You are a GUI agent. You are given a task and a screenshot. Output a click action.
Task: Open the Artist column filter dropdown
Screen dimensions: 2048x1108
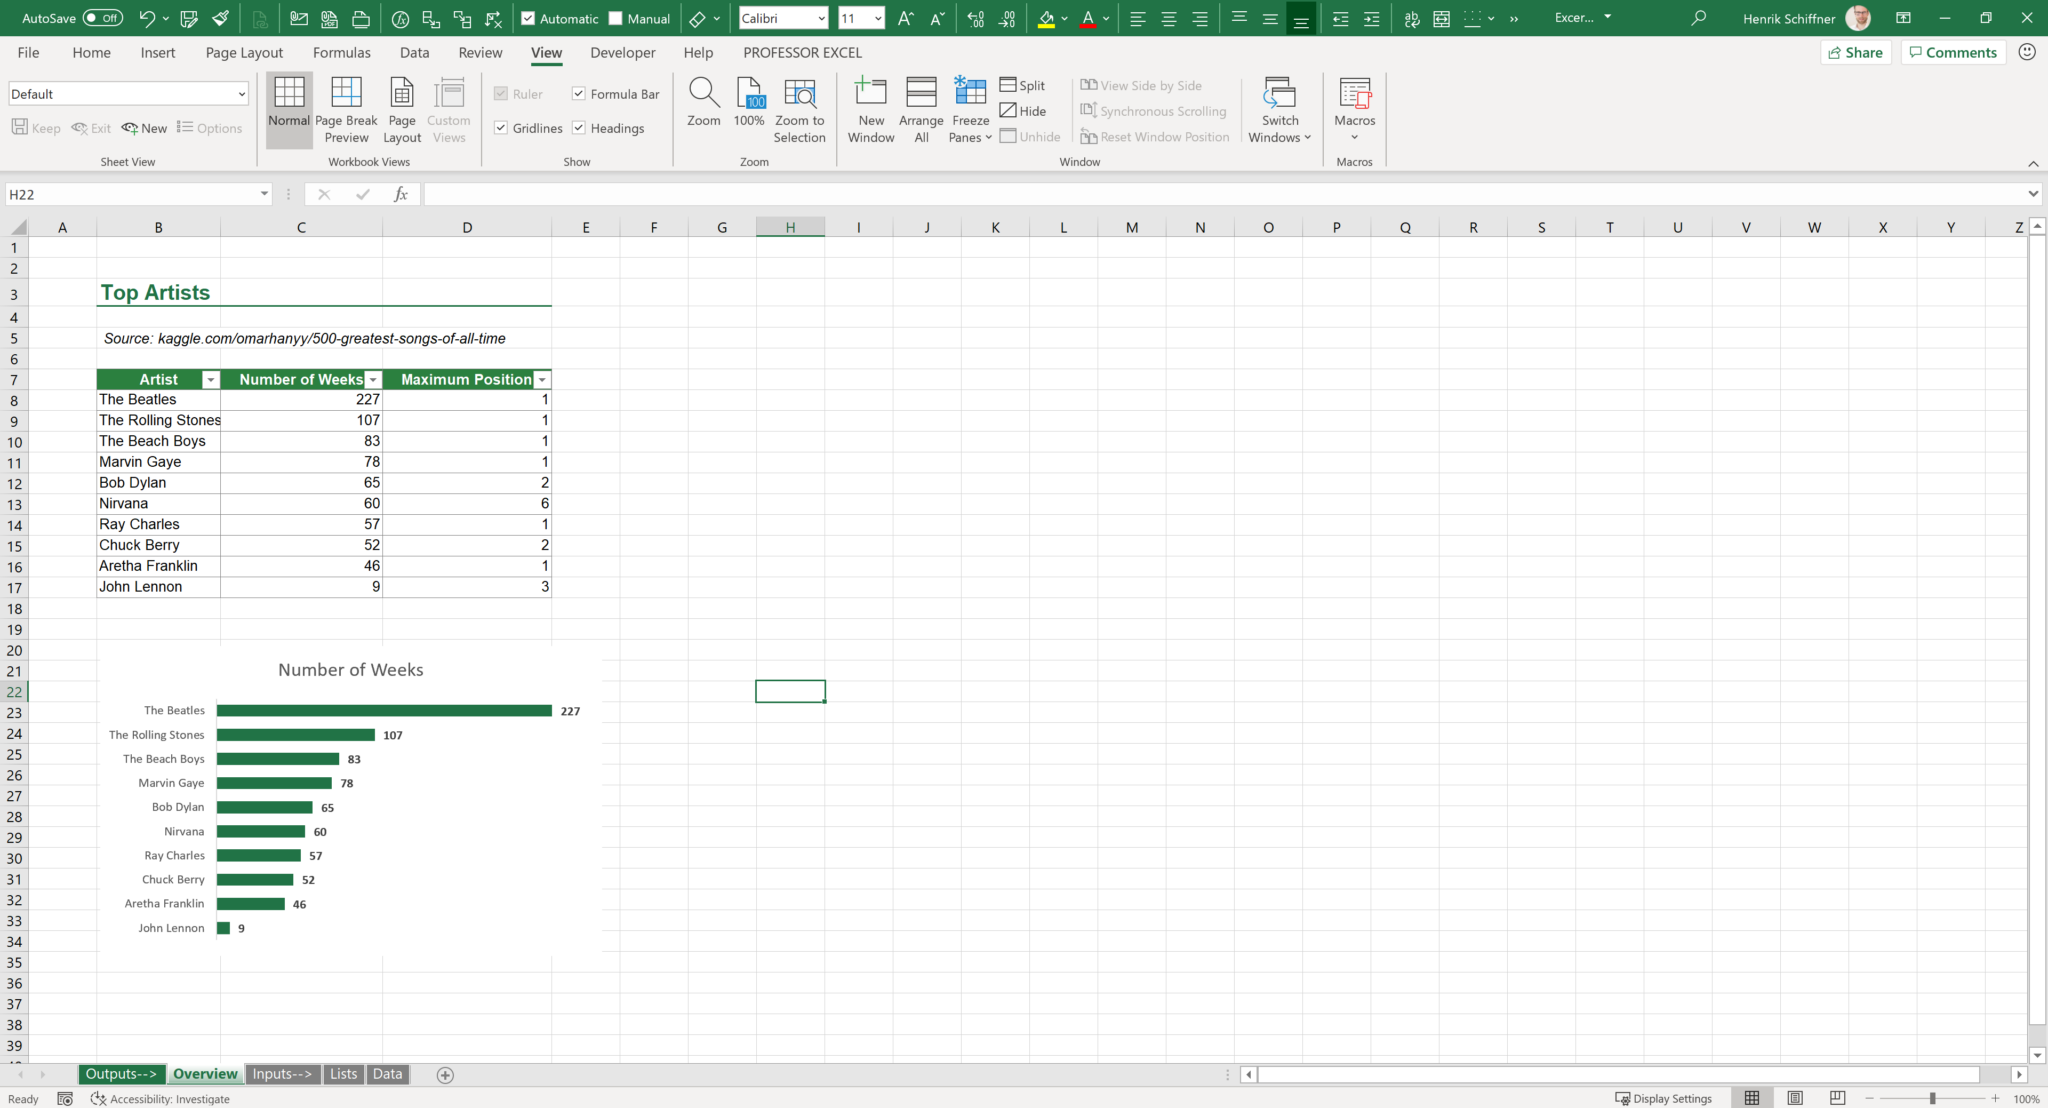click(210, 379)
